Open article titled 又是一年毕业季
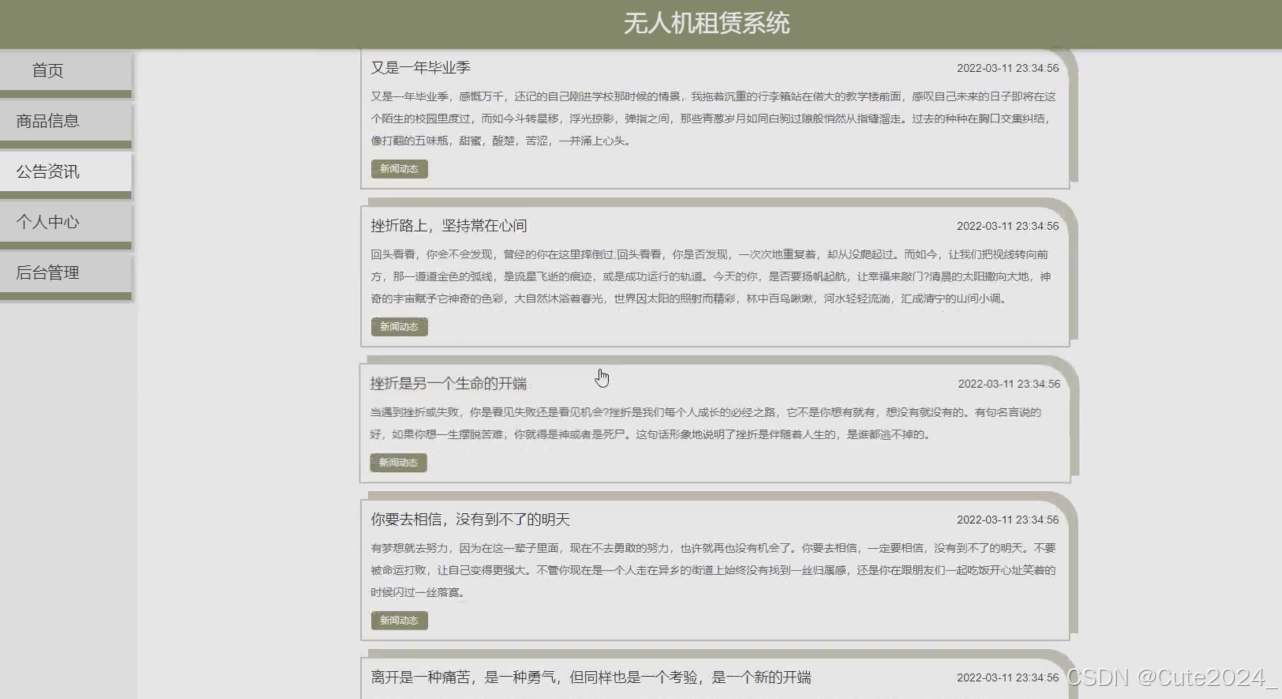Image resolution: width=1282 pixels, height=699 pixels. point(421,68)
